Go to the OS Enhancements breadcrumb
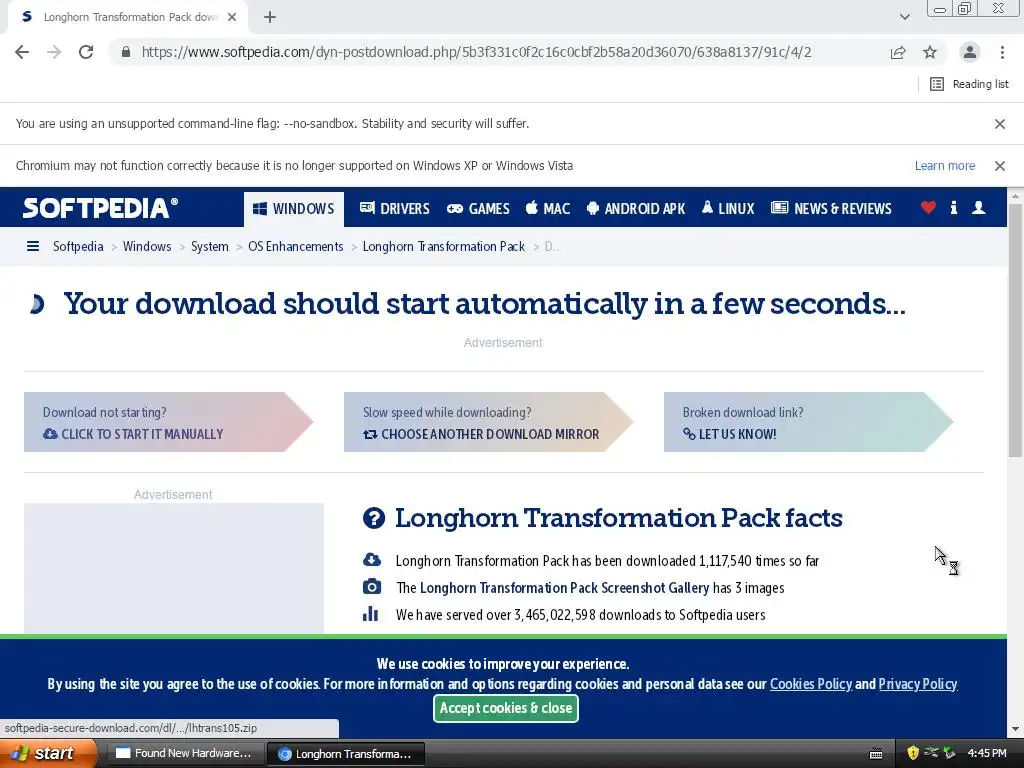This screenshot has width=1024, height=768. (295, 246)
